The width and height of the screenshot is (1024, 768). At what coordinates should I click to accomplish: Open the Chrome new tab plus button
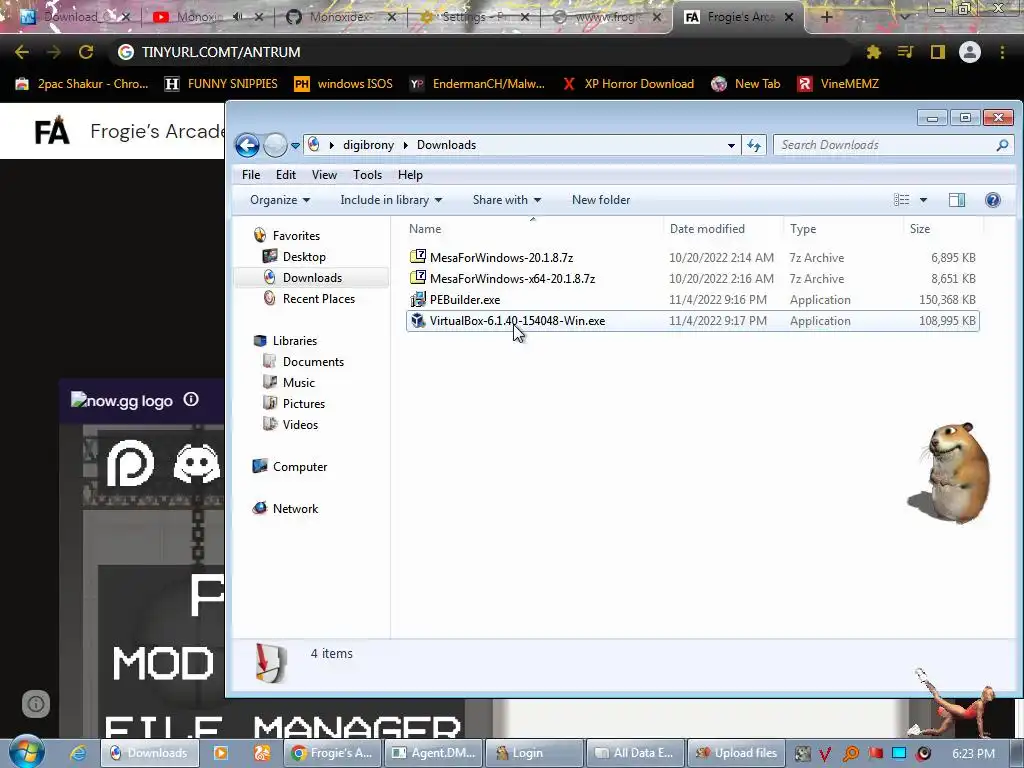826,17
